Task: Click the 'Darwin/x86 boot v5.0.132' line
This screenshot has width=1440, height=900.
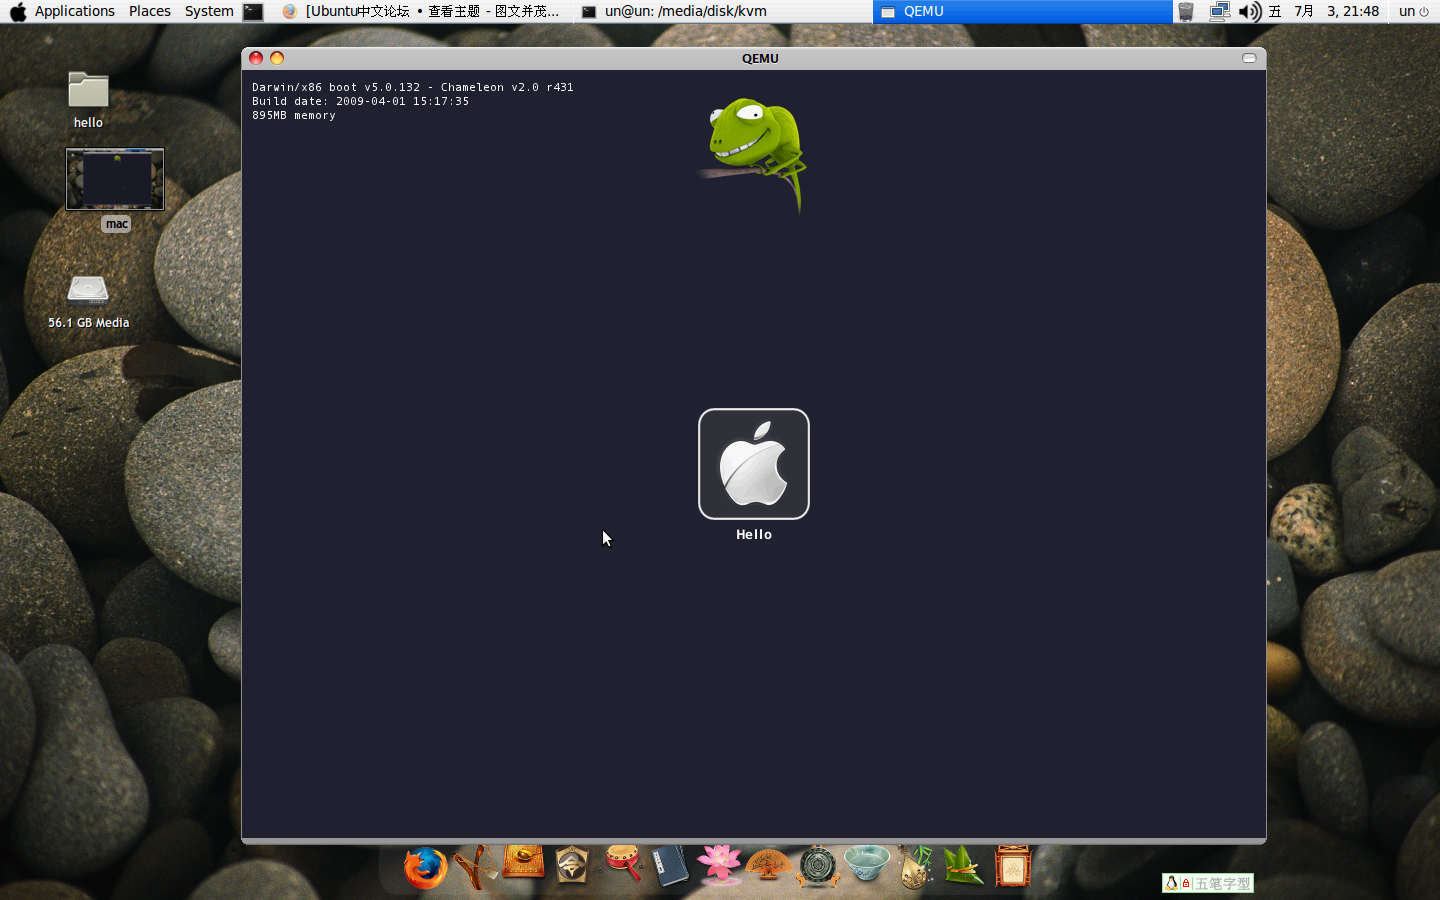Action: tap(413, 87)
